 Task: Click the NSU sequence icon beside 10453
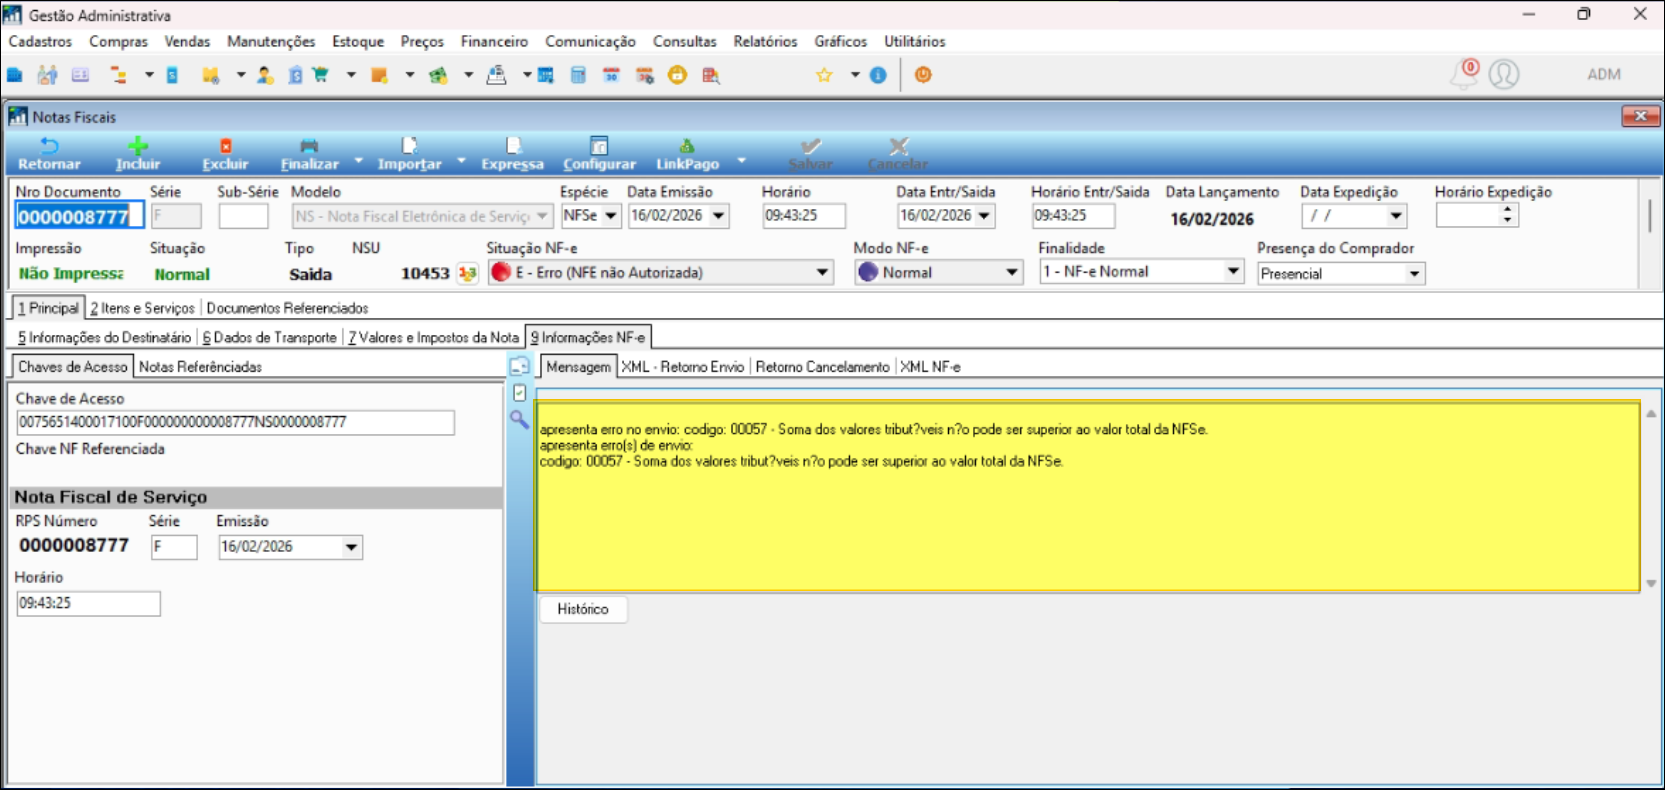pyautogui.click(x=467, y=273)
